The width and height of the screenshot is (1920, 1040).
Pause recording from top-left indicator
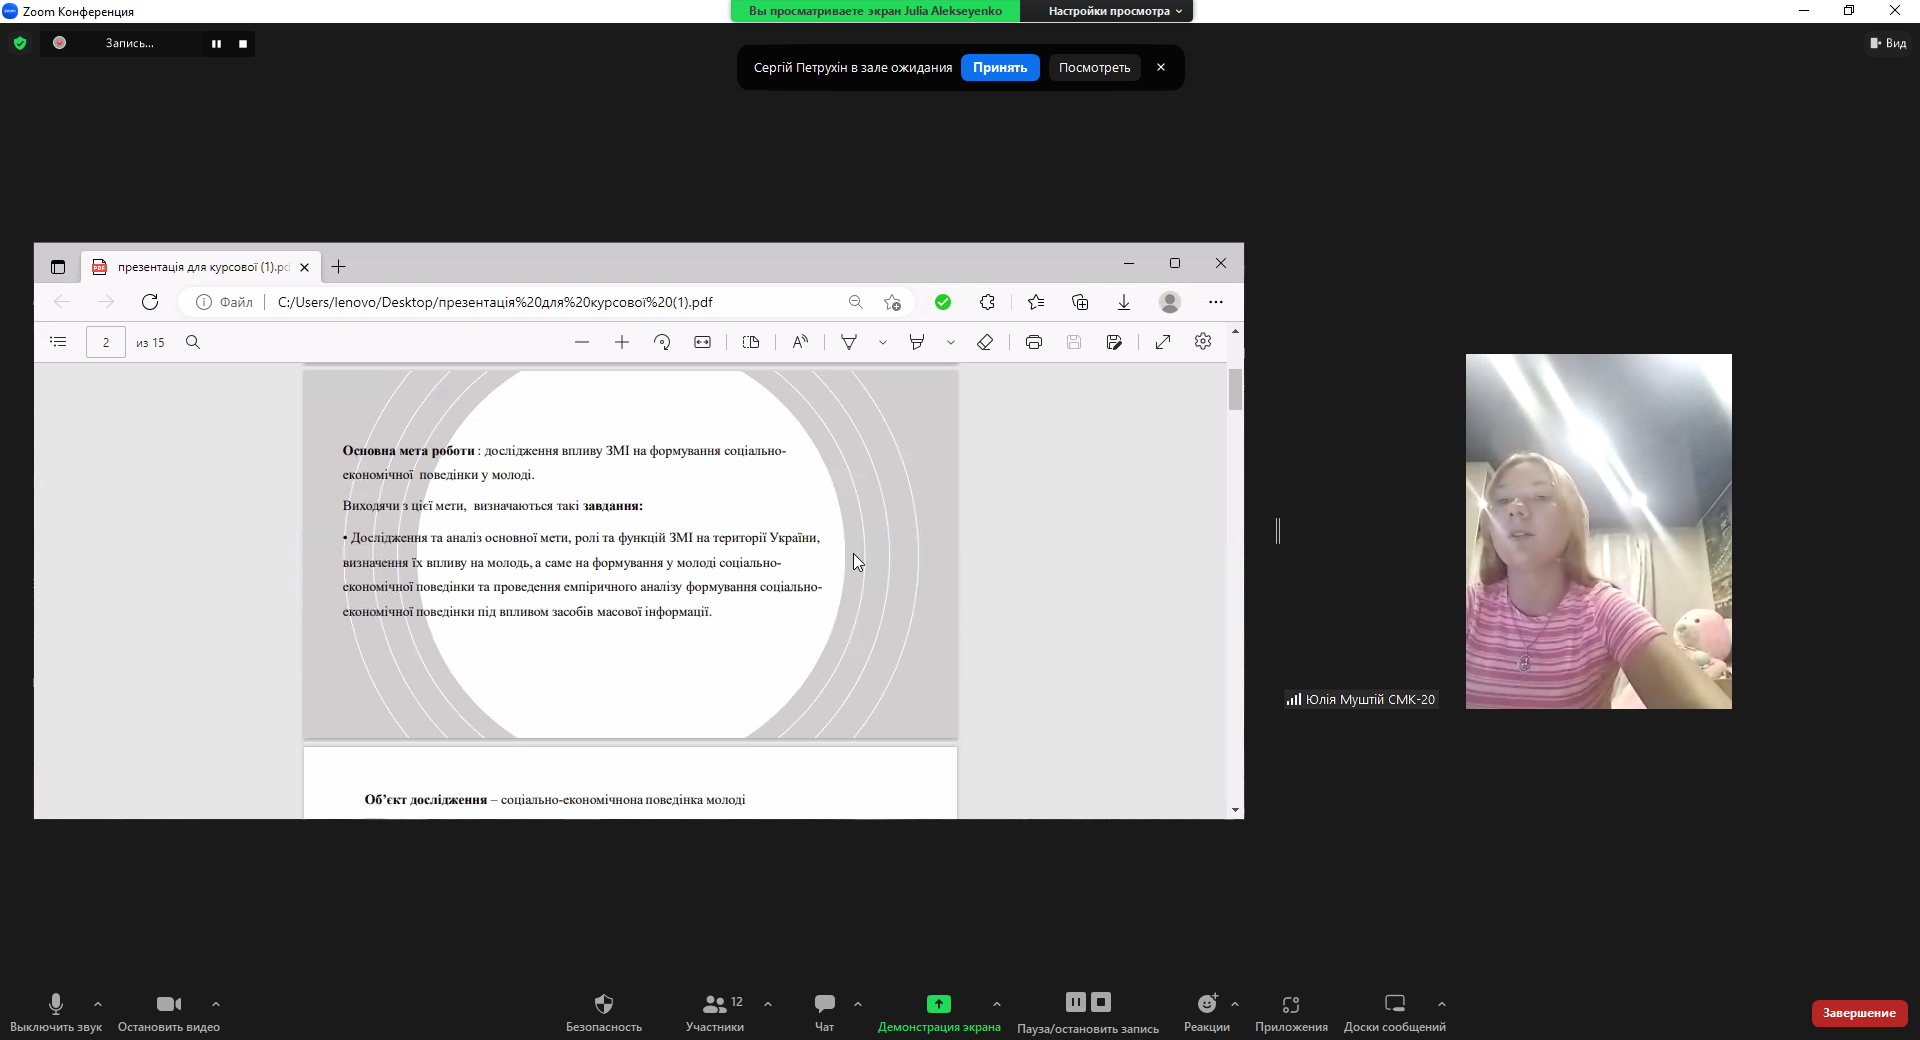(x=216, y=44)
